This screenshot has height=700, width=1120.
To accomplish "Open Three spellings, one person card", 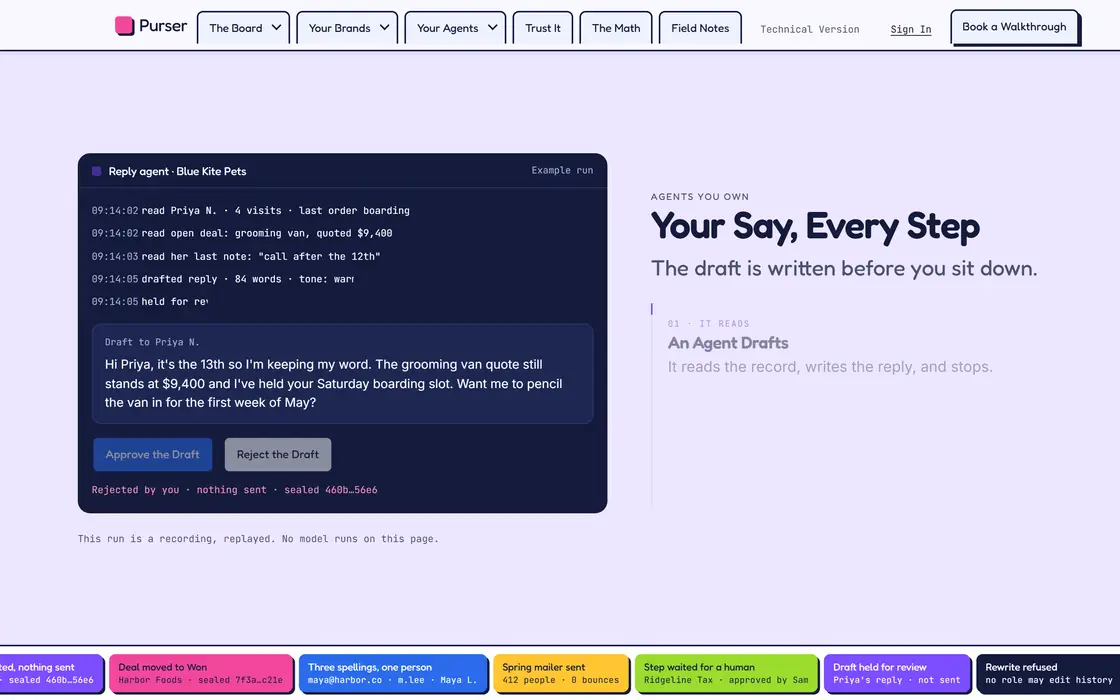I will pyautogui.click(x=394, y=674).
